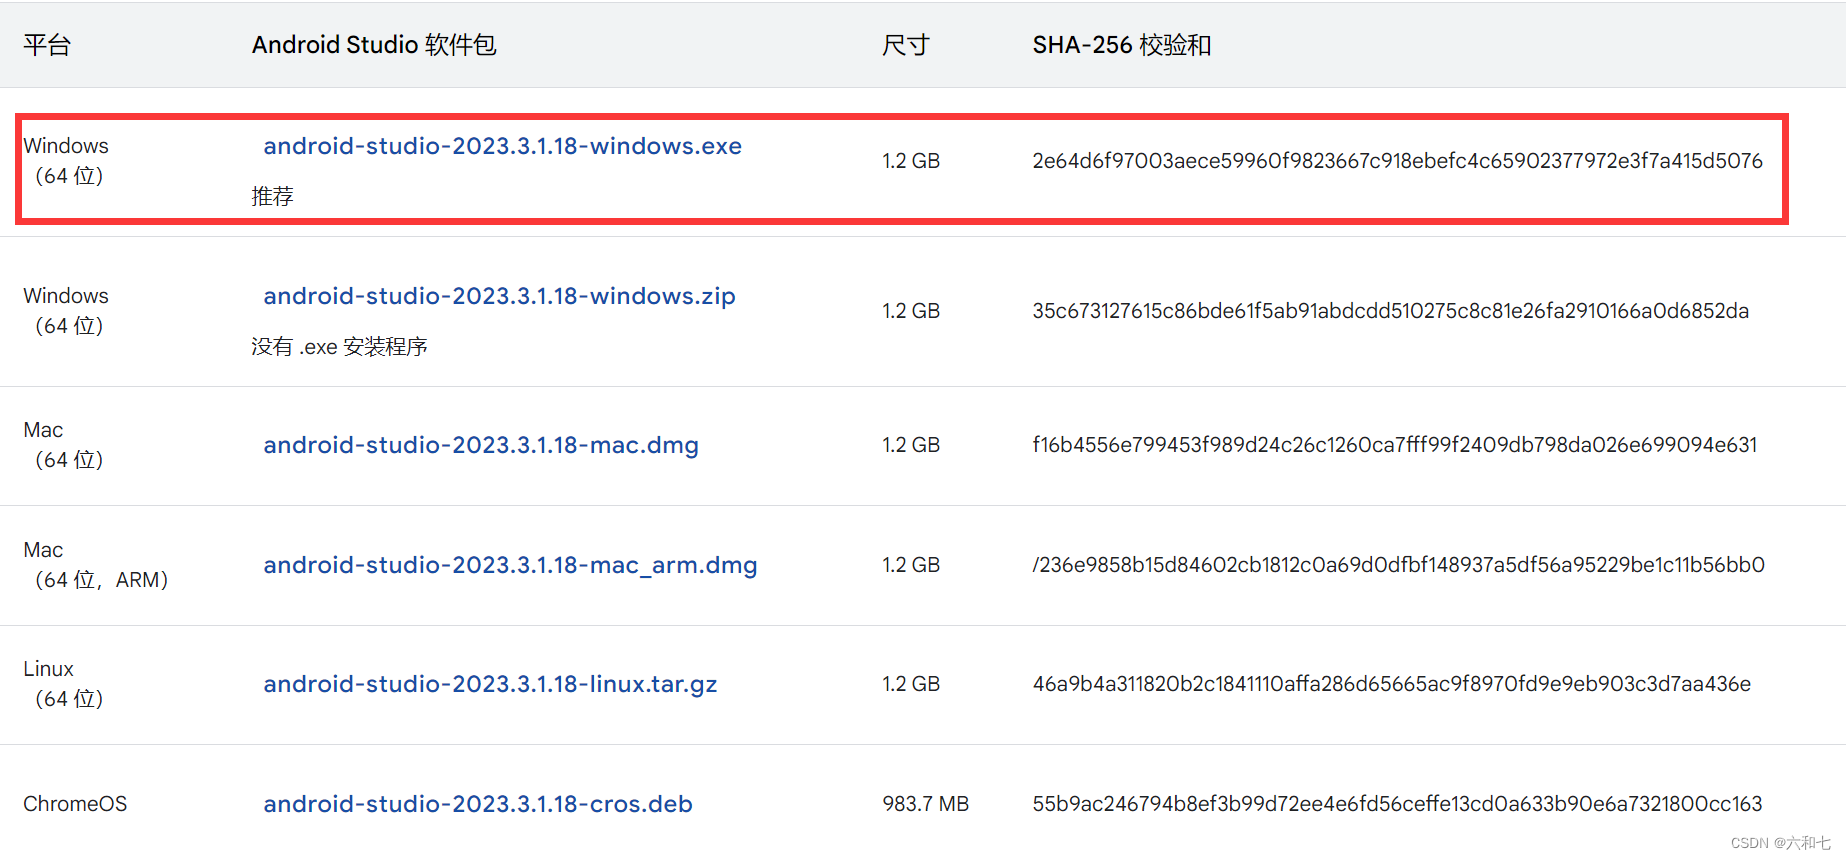
Task: Download android-studio-2023.3.1.18-windows.exe installer
Action: click(x=502, y=146)
